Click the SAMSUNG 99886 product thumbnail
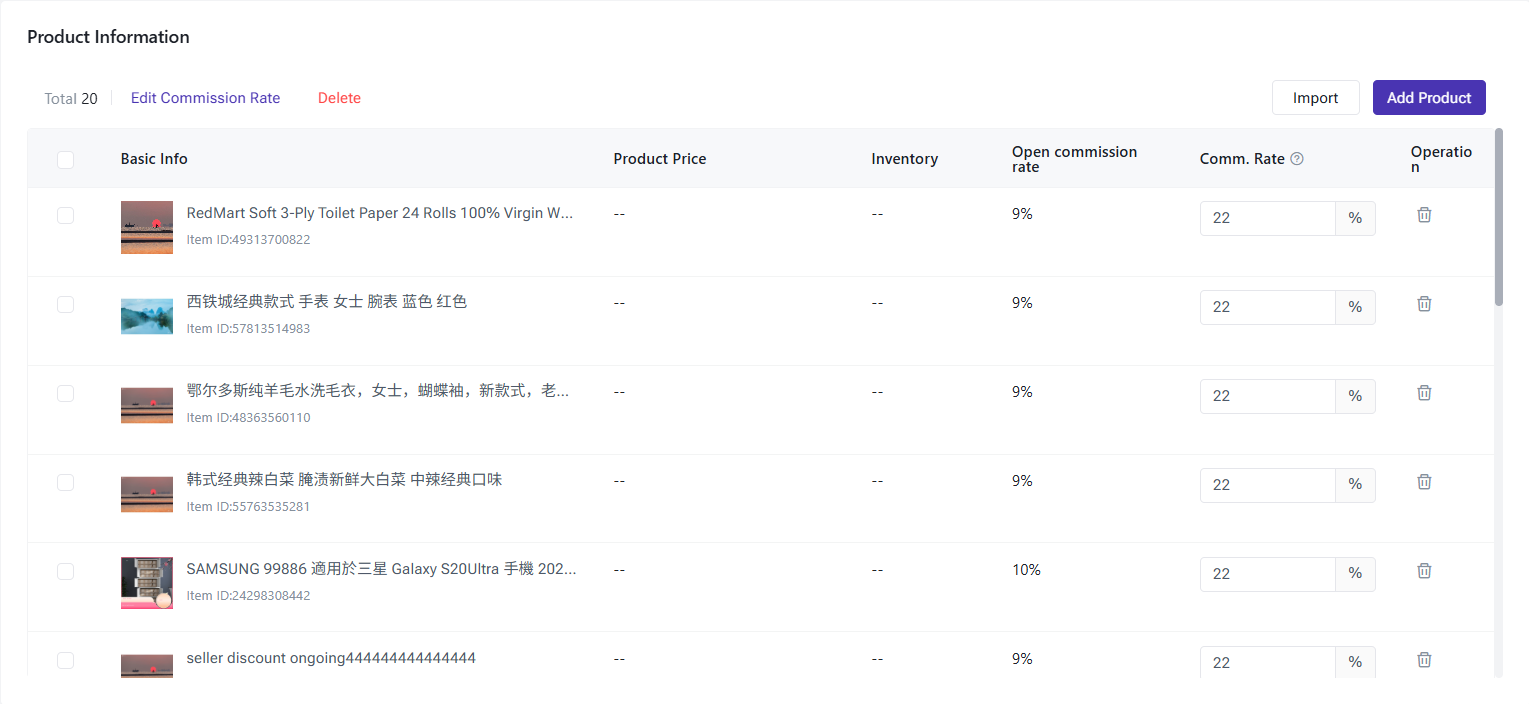The image size is (1529, 704). pos(147,583)
